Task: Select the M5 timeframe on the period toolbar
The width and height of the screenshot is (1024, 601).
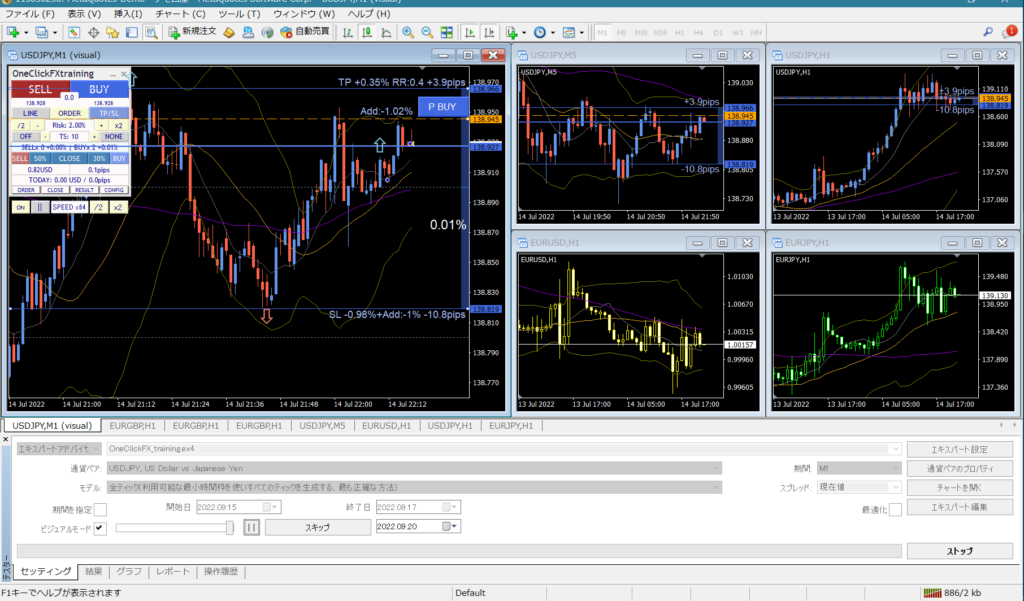Action: click(x=621, y=32)
